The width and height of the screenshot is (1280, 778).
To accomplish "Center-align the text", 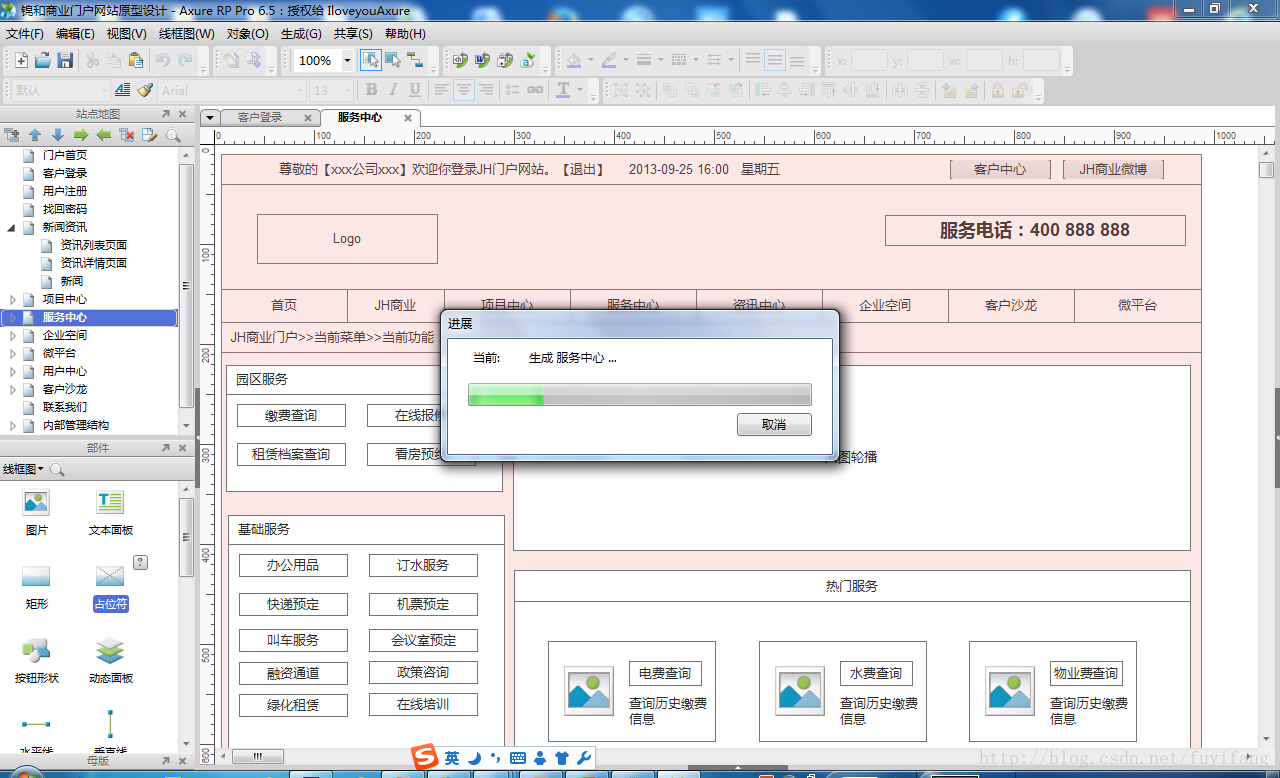I will tap(464, 90).
